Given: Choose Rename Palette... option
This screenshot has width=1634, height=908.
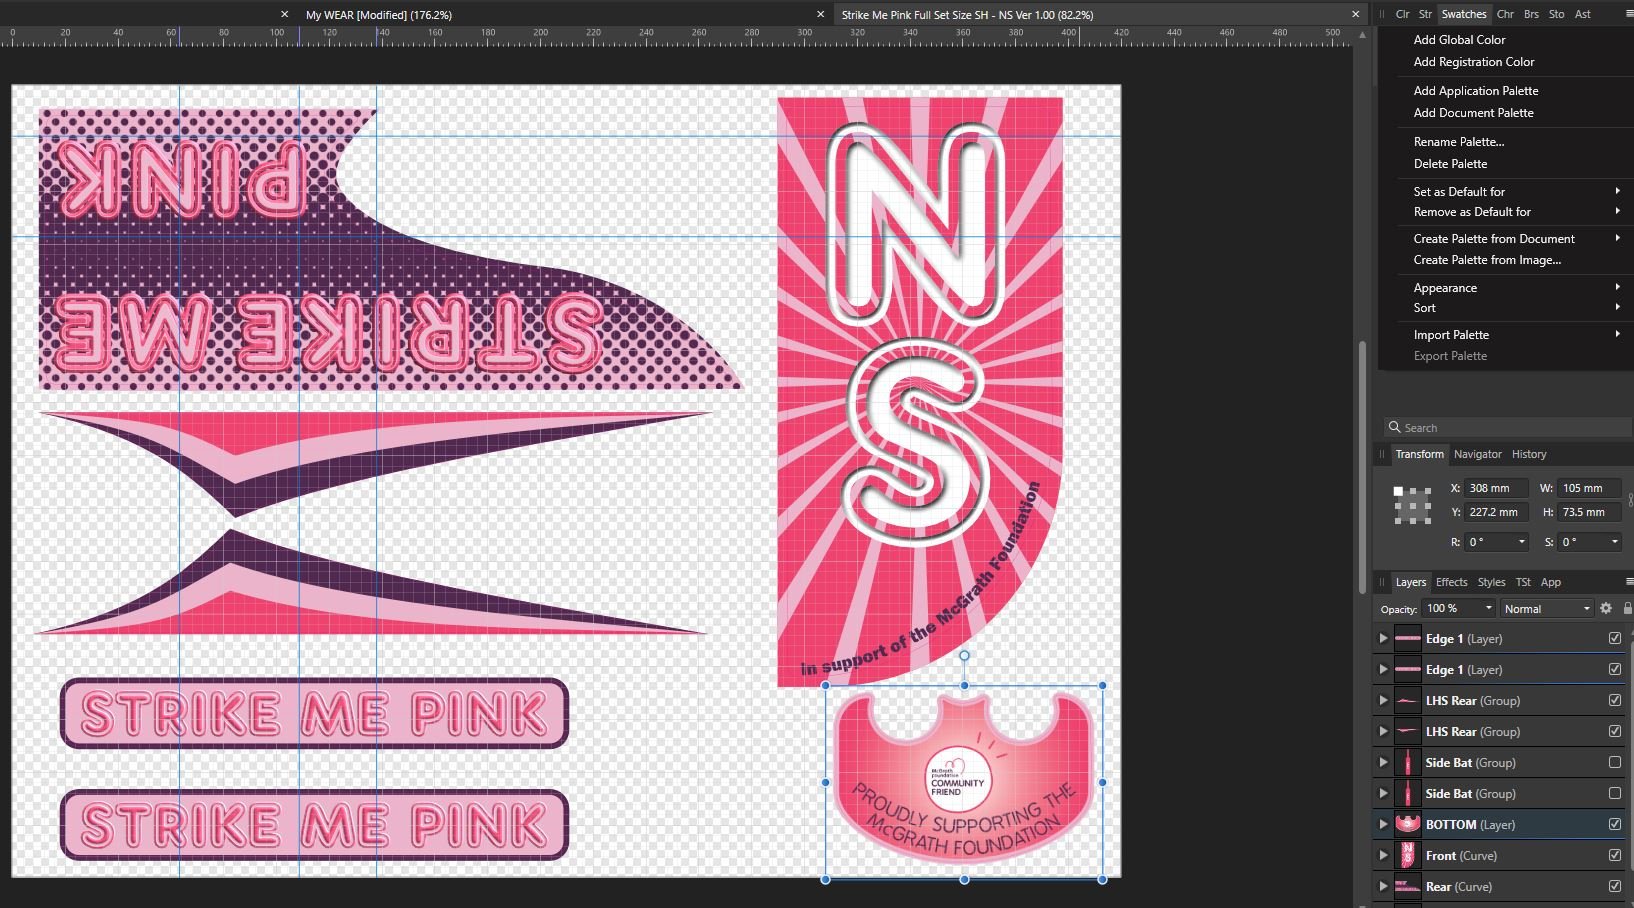Looking at the screenshot, I should pos(1459,142).
